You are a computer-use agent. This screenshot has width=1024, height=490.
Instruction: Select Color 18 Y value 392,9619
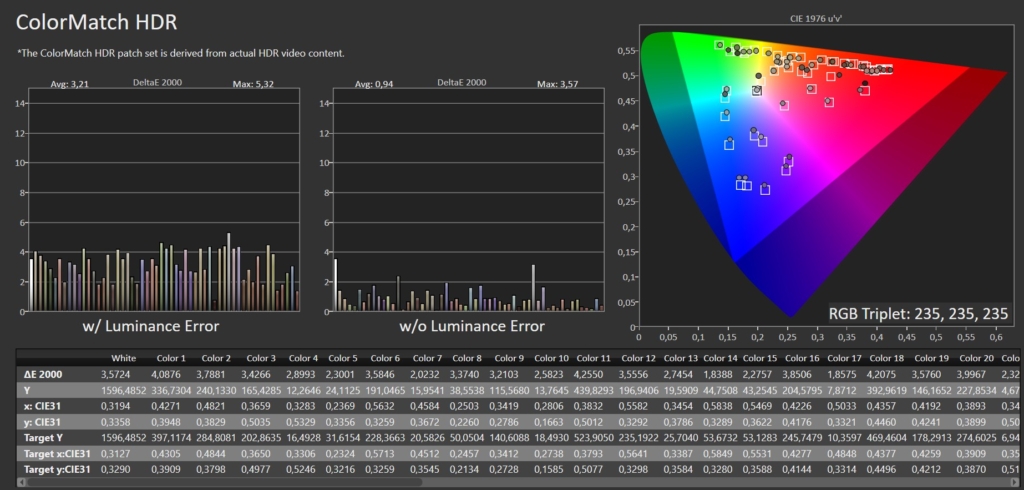point(887,390)
